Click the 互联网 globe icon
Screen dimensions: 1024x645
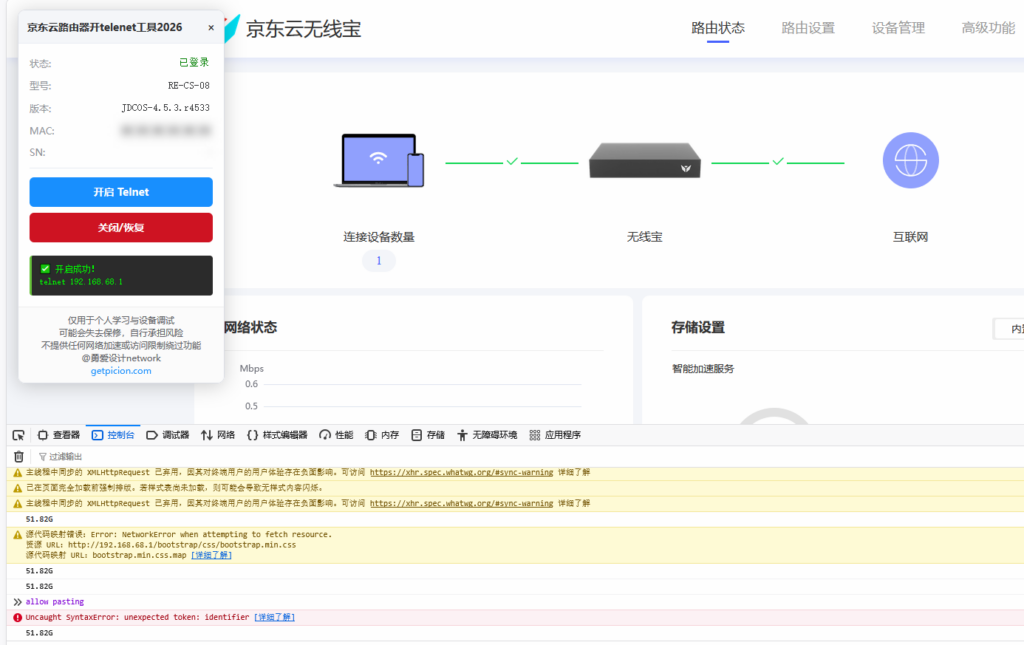pyautogui.click(x=910, y=161)
